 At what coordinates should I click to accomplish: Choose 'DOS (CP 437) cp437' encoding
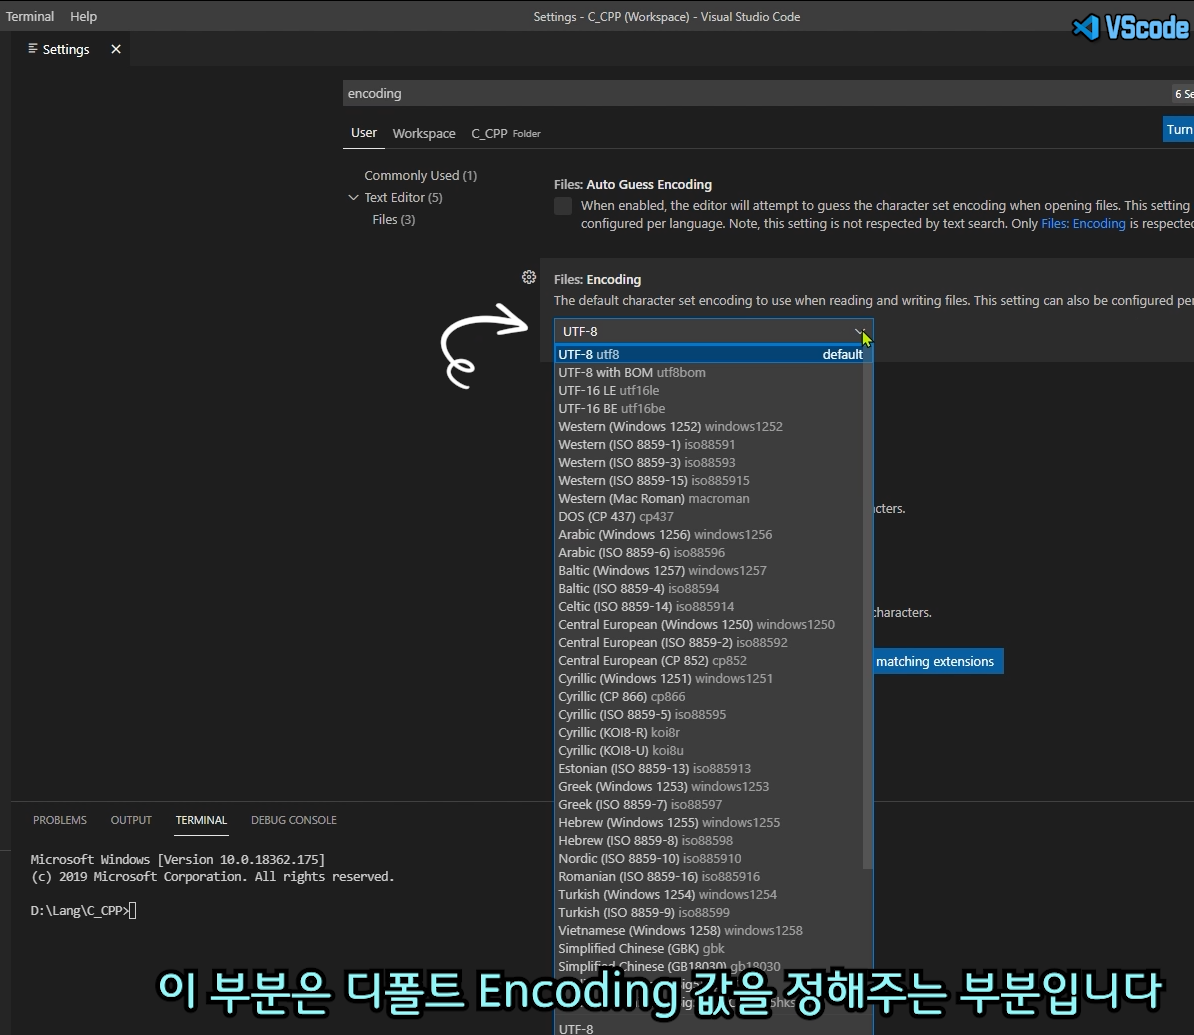(x=710, y=516)
